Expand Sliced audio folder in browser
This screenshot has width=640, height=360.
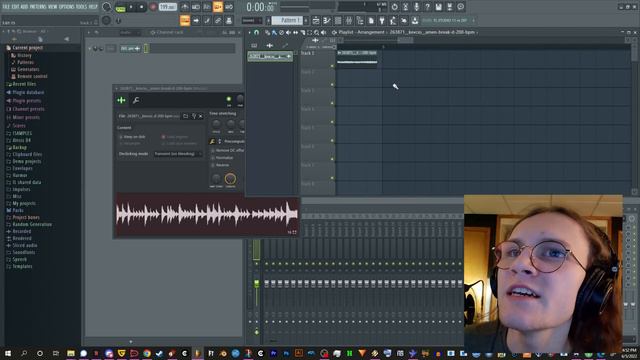click(x=24, y=246)
